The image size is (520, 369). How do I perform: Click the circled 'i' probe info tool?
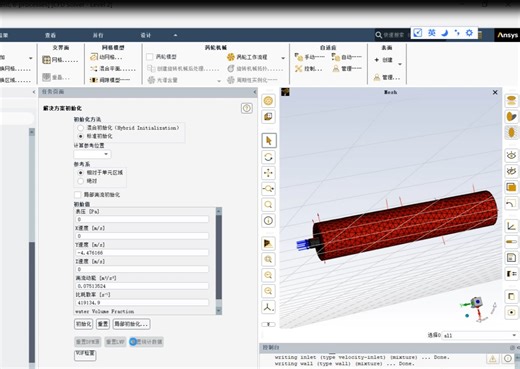point(269,220)
